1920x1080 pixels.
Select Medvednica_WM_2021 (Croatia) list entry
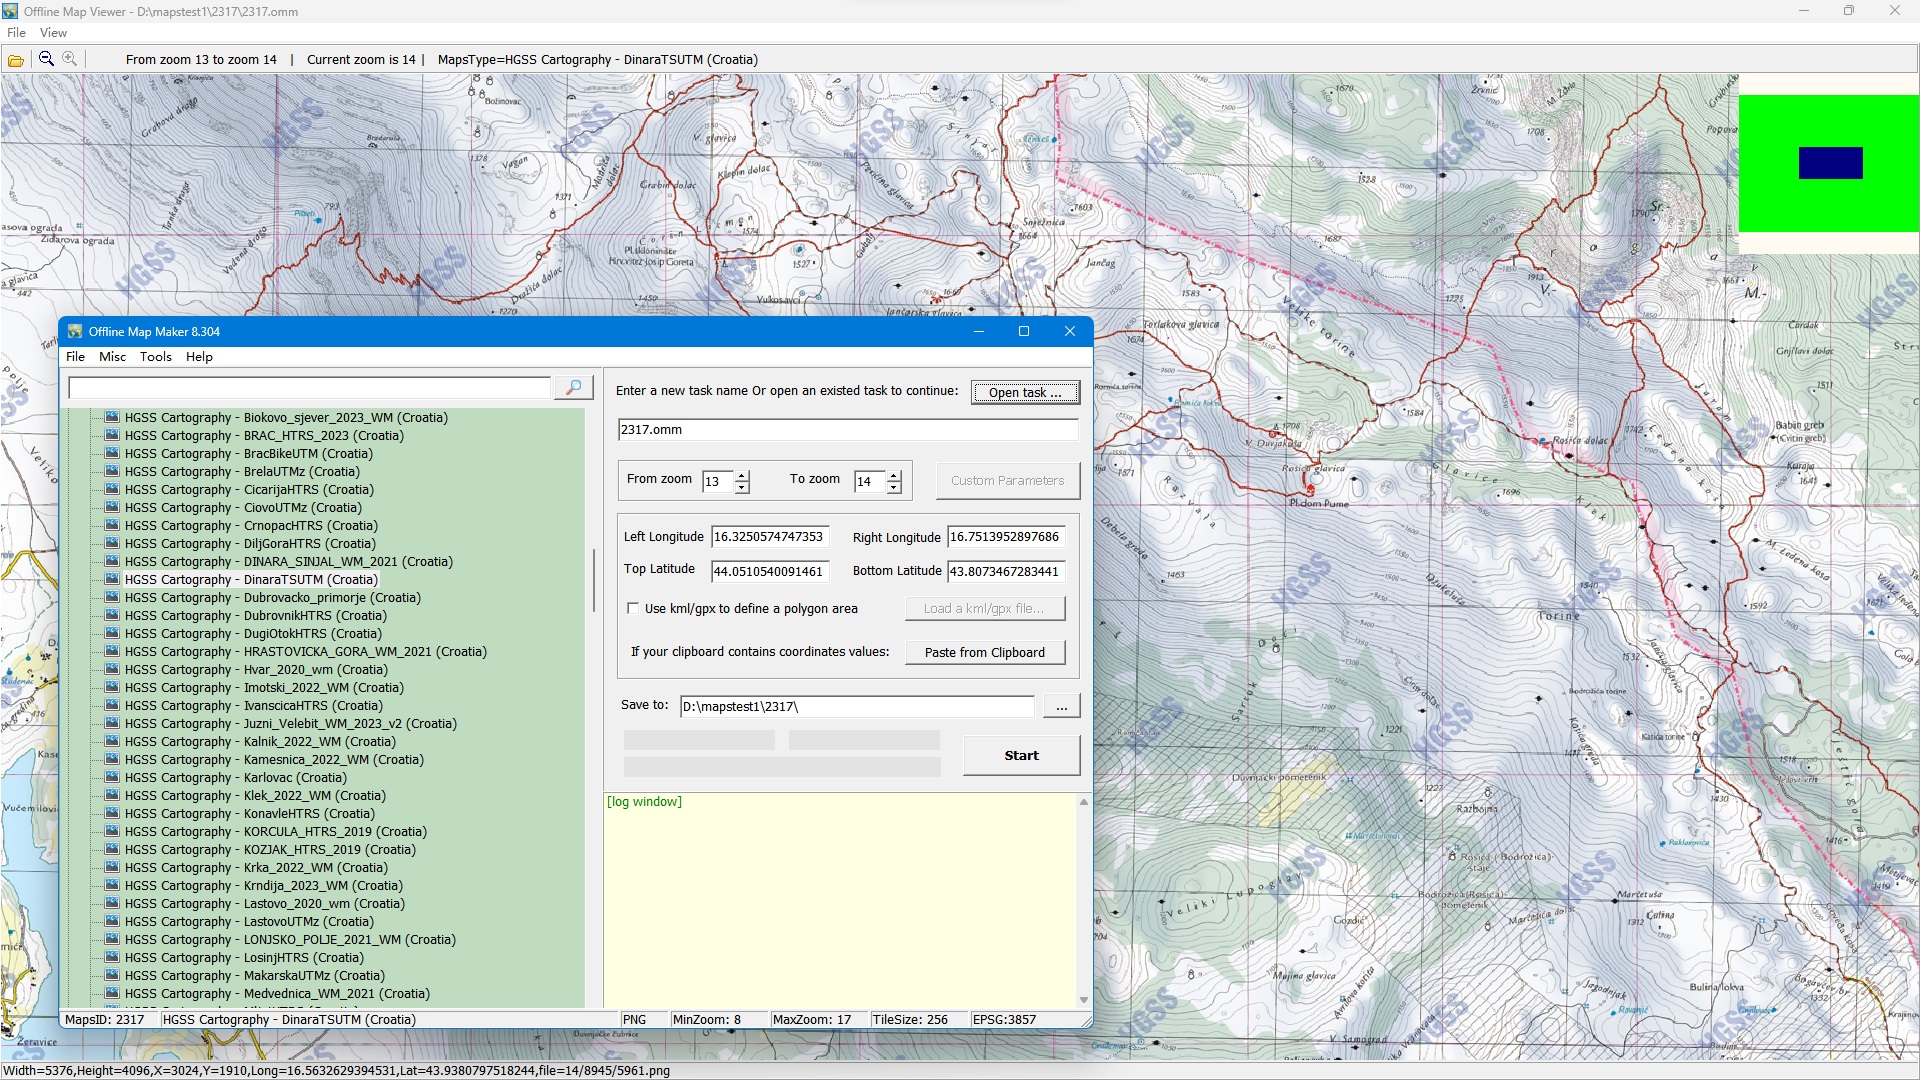[x=277, y=993]
